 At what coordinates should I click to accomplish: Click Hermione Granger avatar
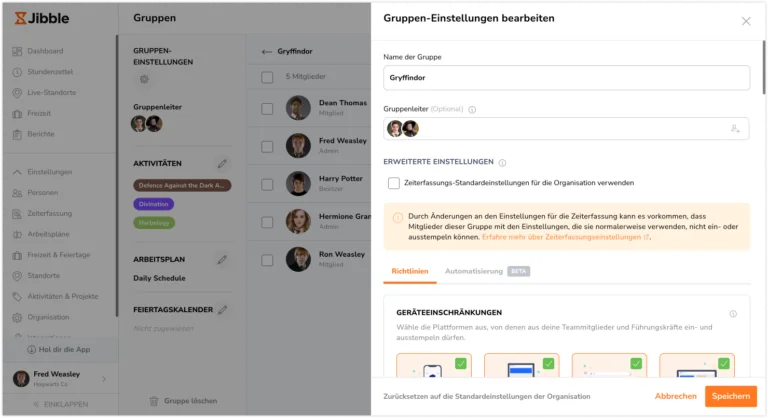(298, 221)
